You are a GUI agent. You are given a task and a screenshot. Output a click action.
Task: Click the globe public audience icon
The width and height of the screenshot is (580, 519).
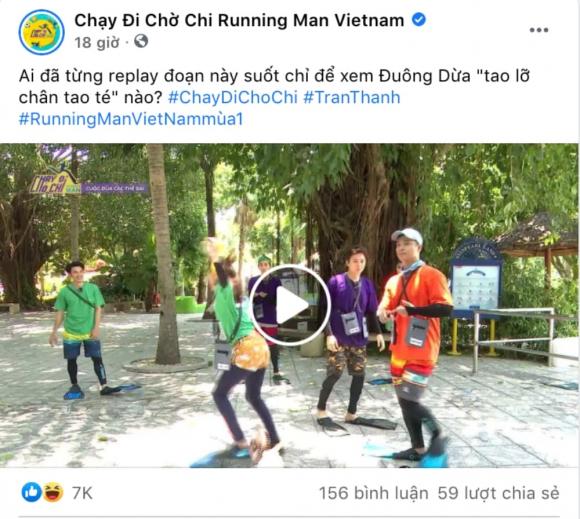coord(141,41)
